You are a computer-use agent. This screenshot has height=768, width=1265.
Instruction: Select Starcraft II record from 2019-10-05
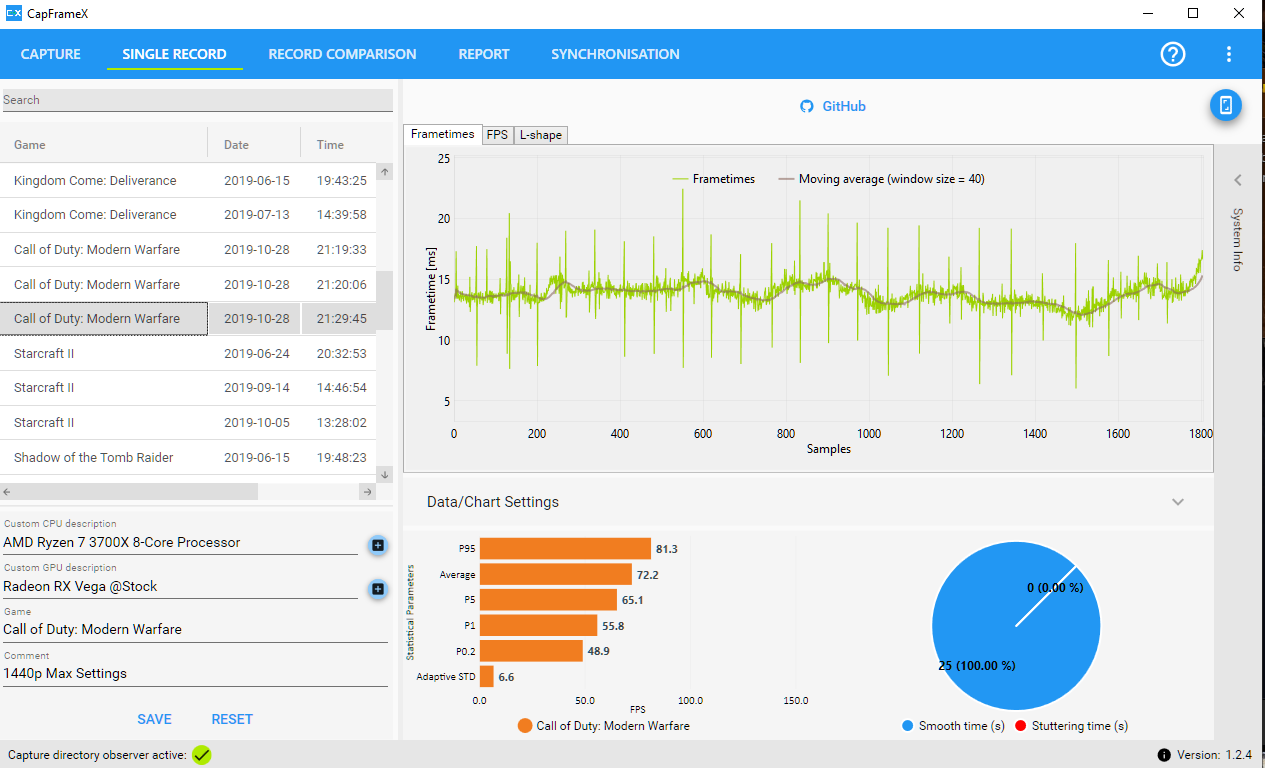pos(188,422)
